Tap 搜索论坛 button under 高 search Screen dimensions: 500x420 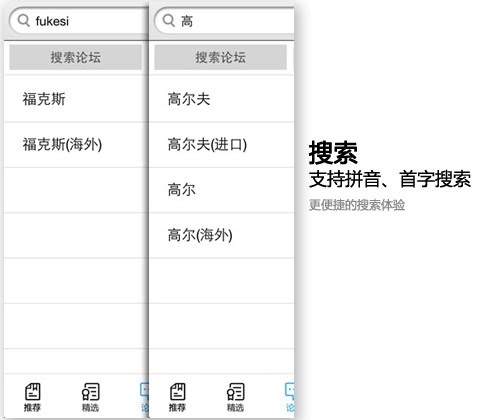click(220, 57)
